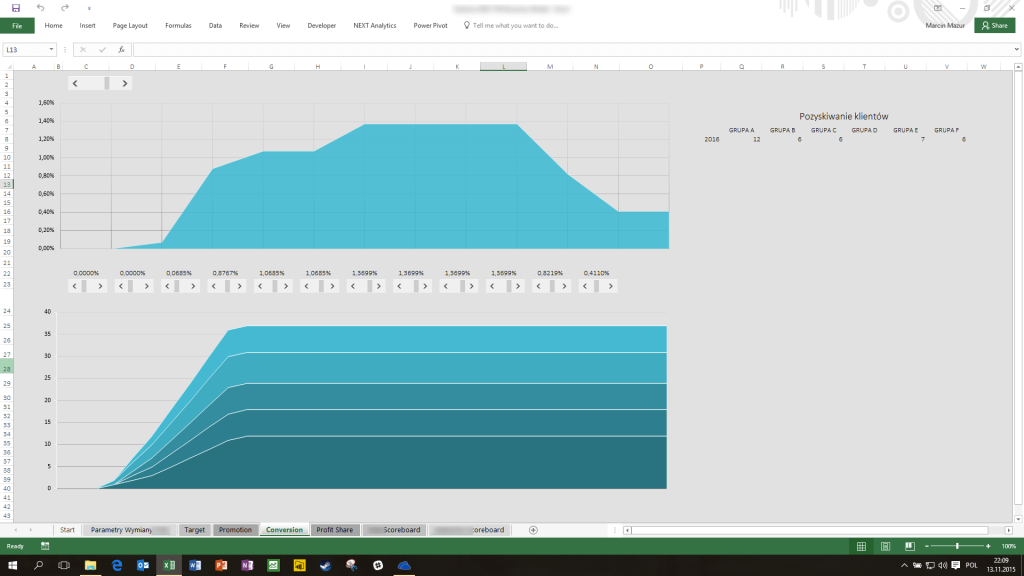
Task: Switch to Page Layout view in status bar
Action: click(886, 546)
